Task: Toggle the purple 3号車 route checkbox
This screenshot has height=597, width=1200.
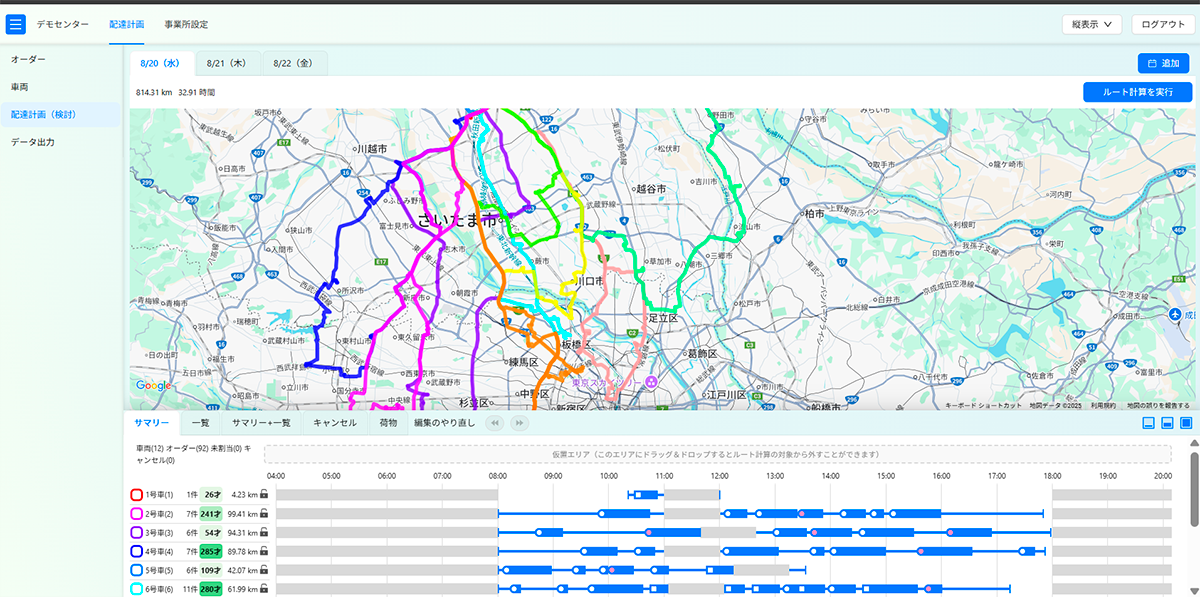Action: (137, 533)
